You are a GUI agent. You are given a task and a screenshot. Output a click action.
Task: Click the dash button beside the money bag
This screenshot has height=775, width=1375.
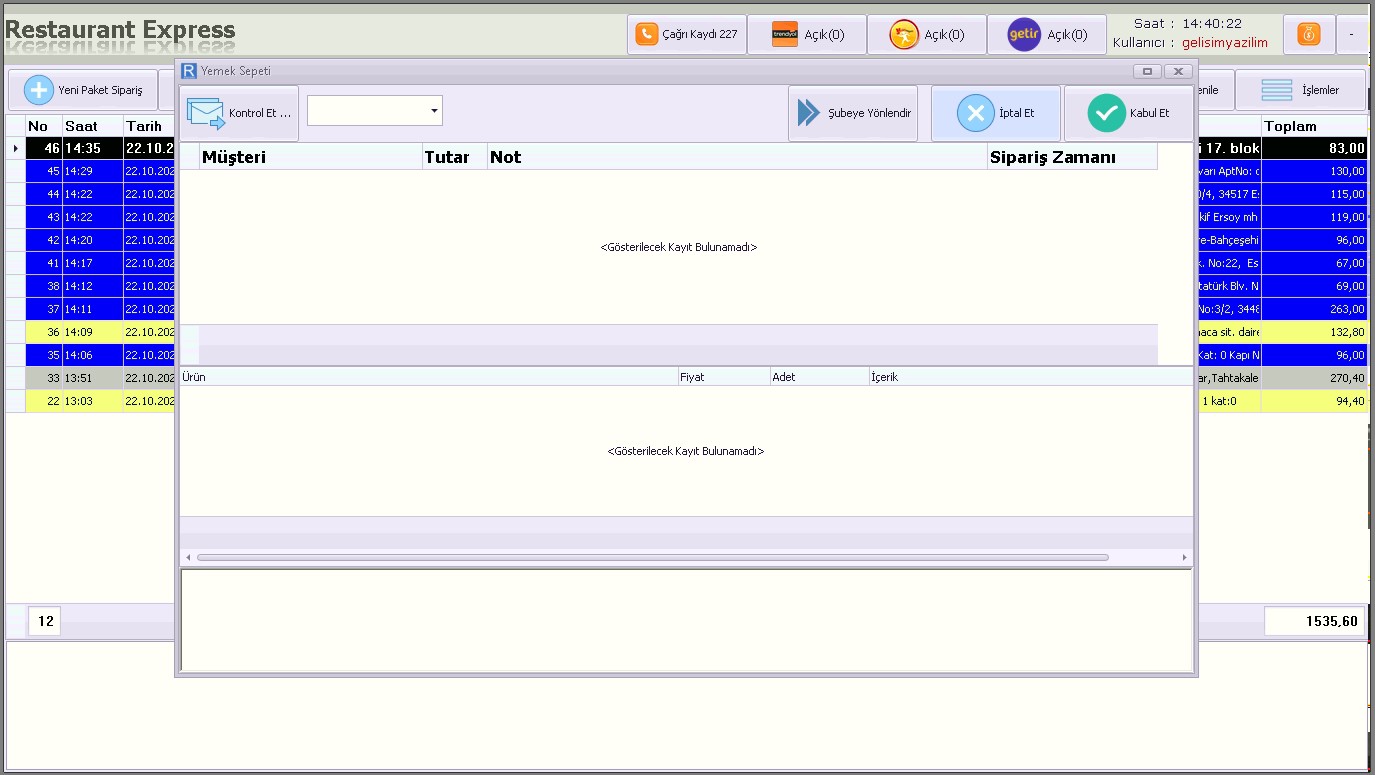pos(1353,34)
